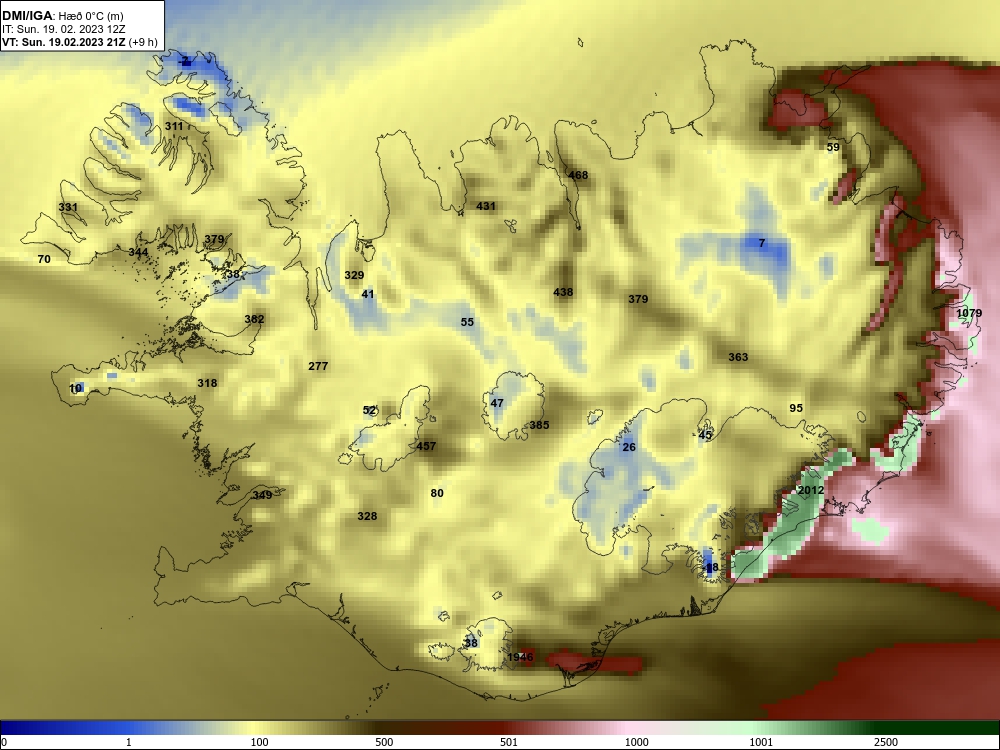Click the 70 value on the map
Viewport: 1000px width, 750px height.
[x=44, y=259]
